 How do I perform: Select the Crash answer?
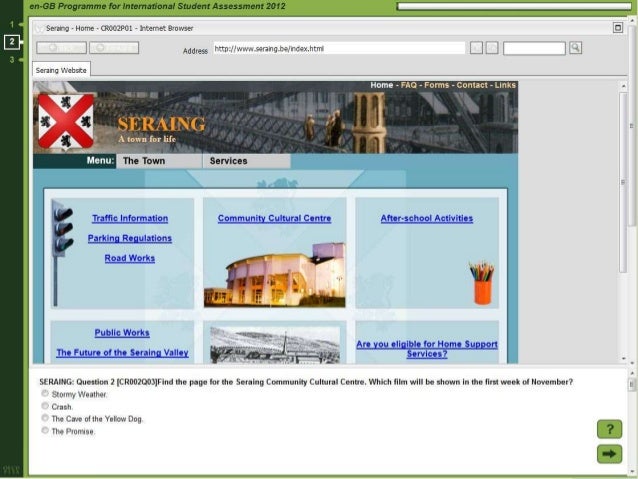[x=45, y=406]
